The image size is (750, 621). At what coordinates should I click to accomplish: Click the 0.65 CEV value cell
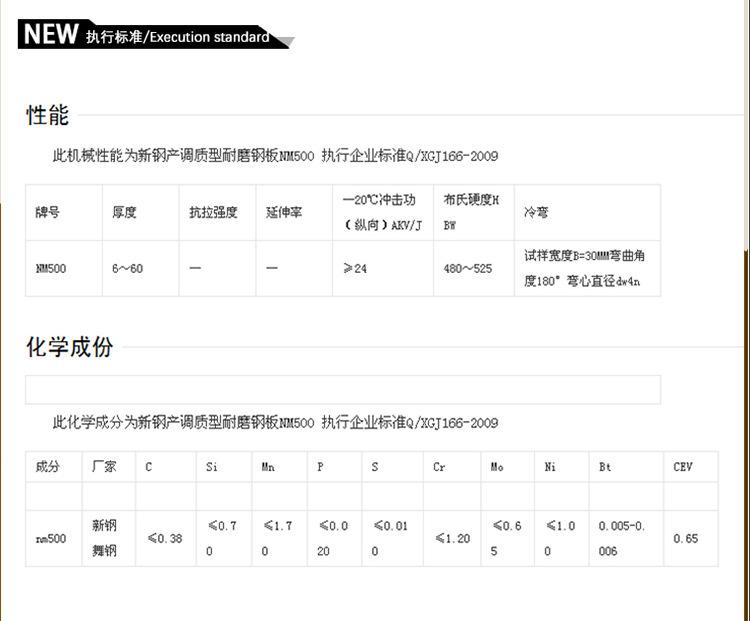coord(691,538)
